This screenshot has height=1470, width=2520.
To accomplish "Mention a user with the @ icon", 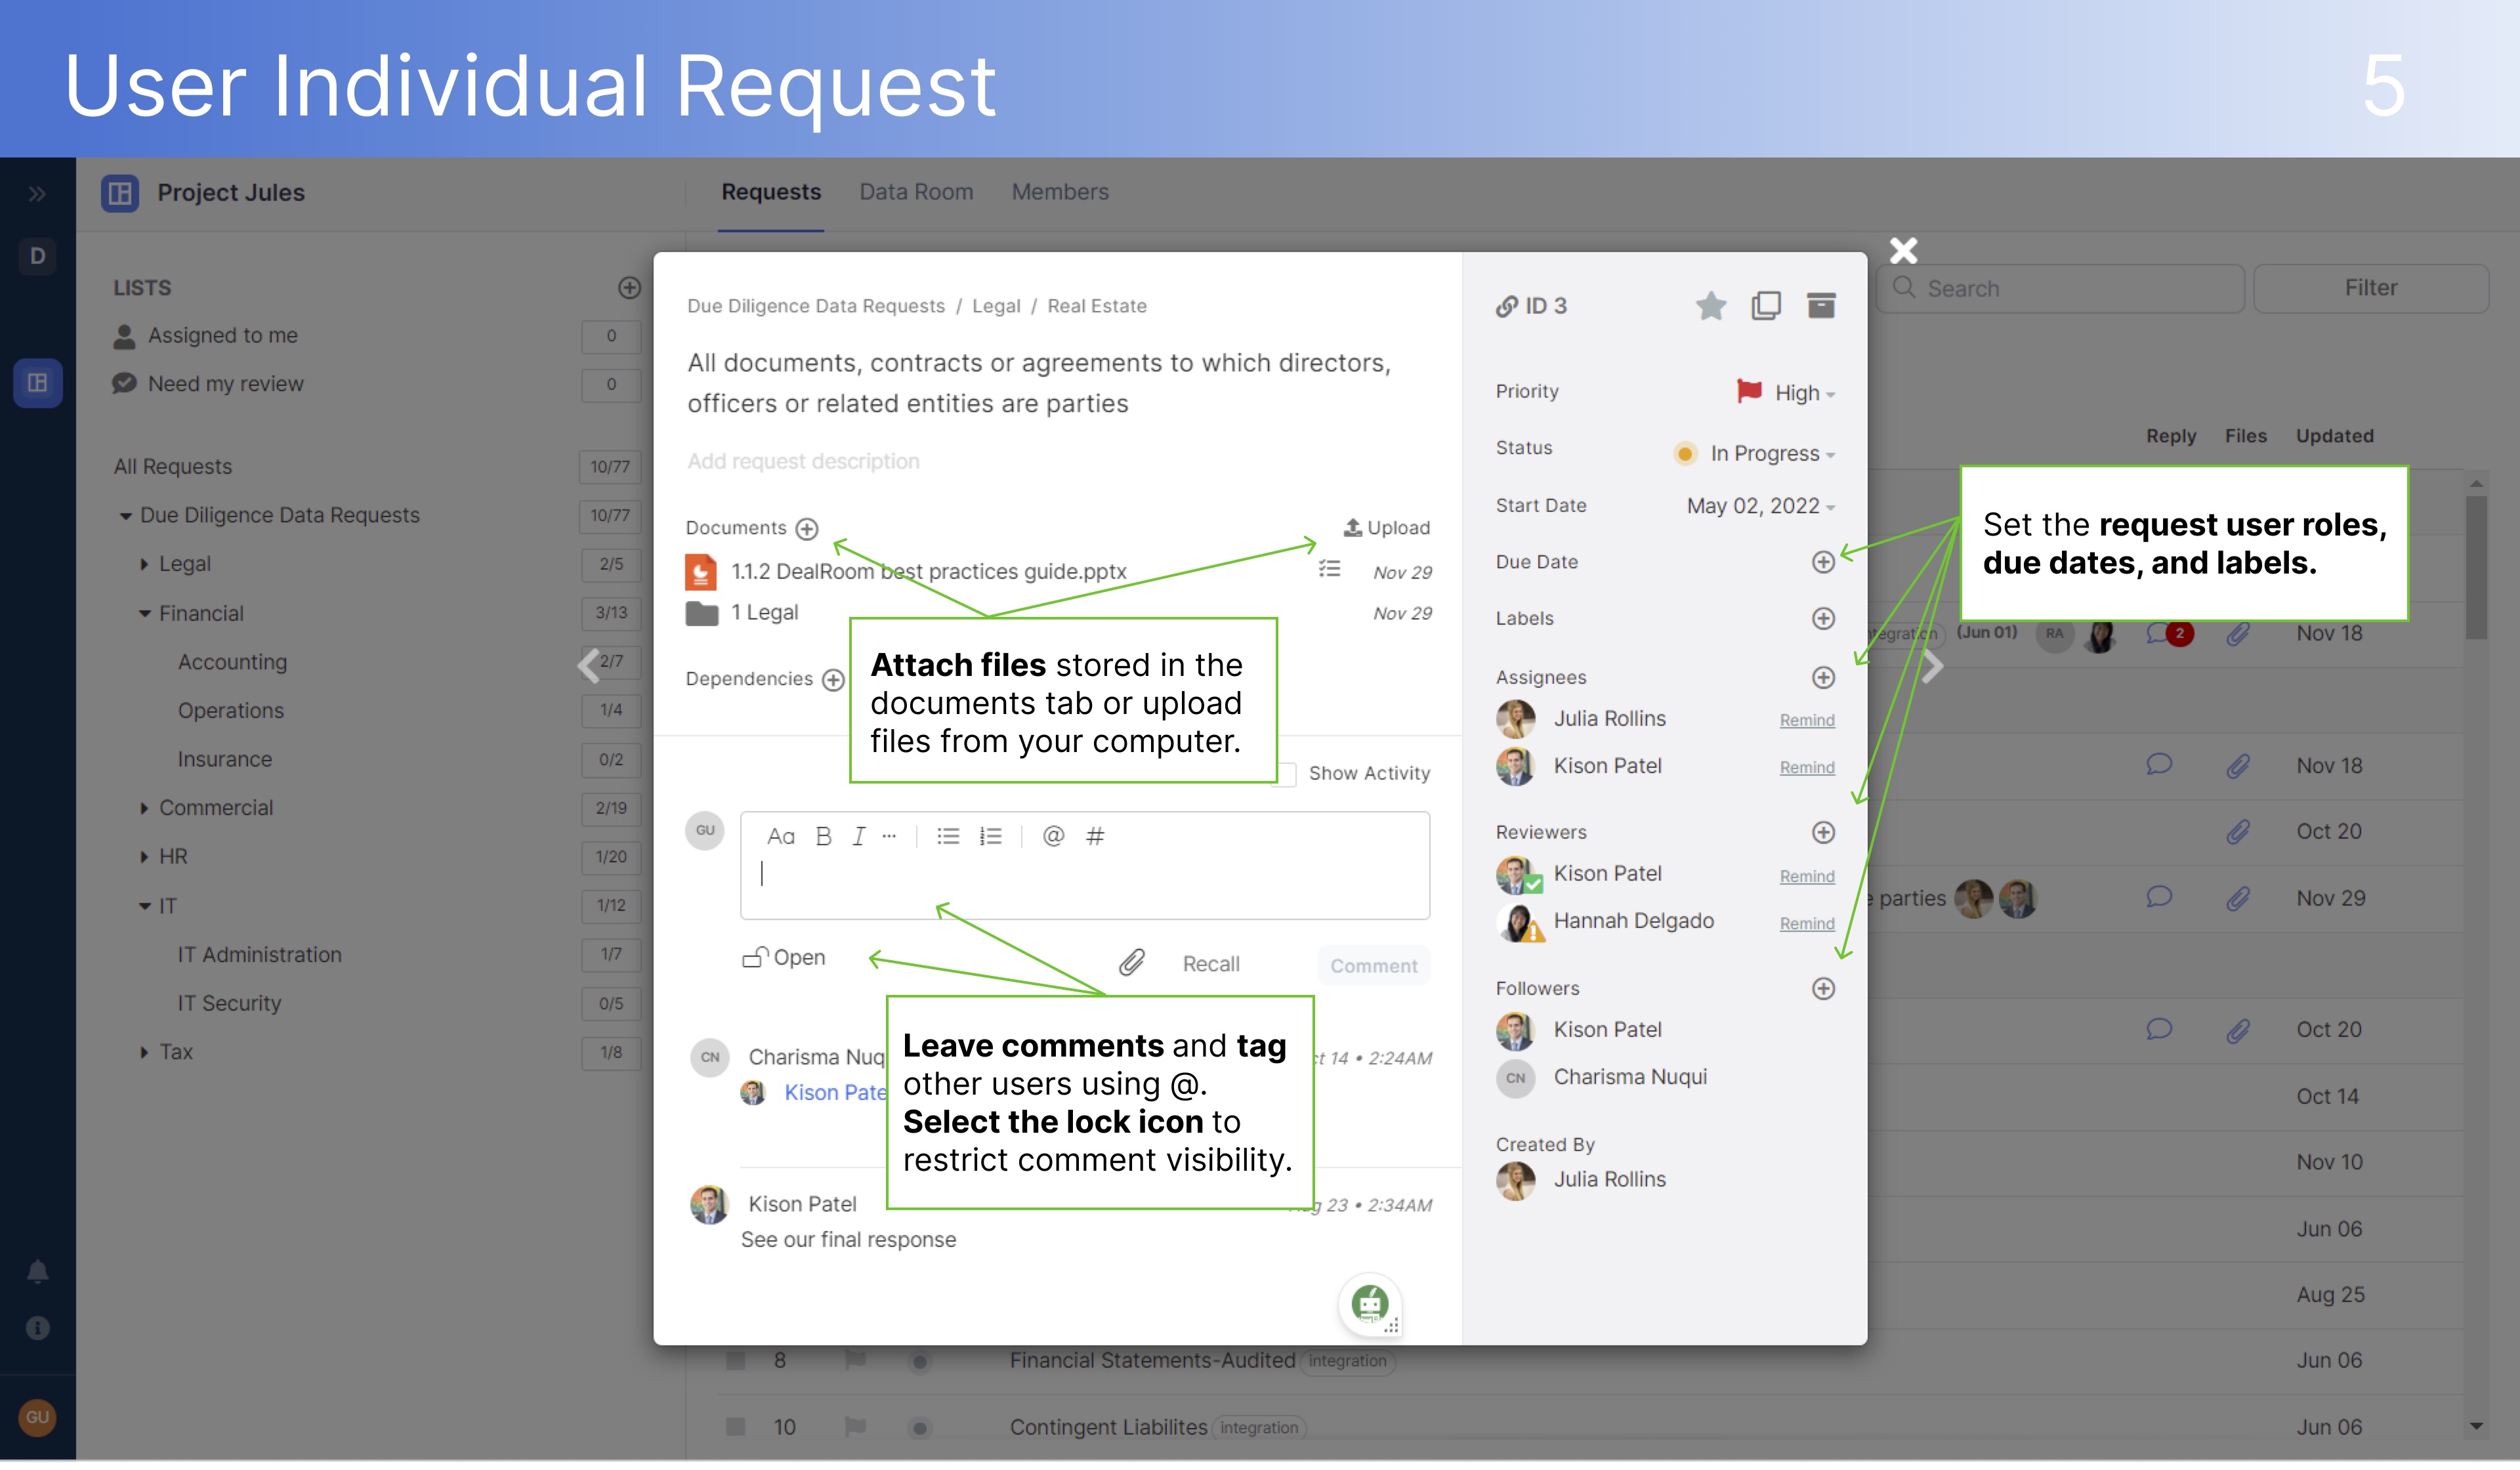I will pos(1054,836).
